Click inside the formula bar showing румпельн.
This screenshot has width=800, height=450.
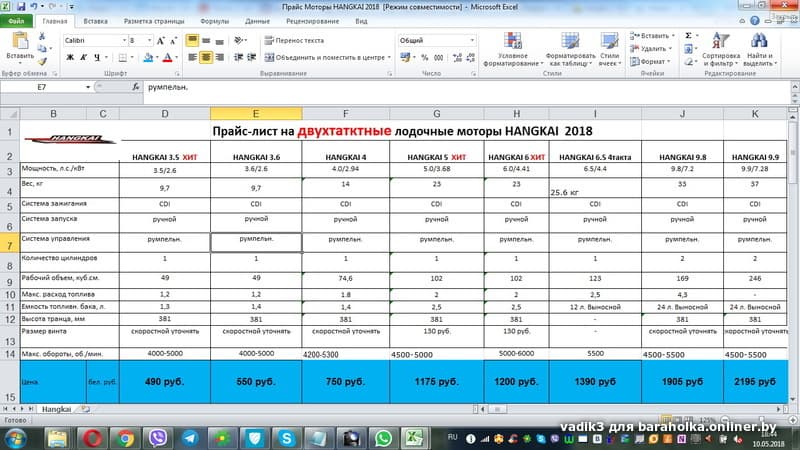(x=467, y=87)
